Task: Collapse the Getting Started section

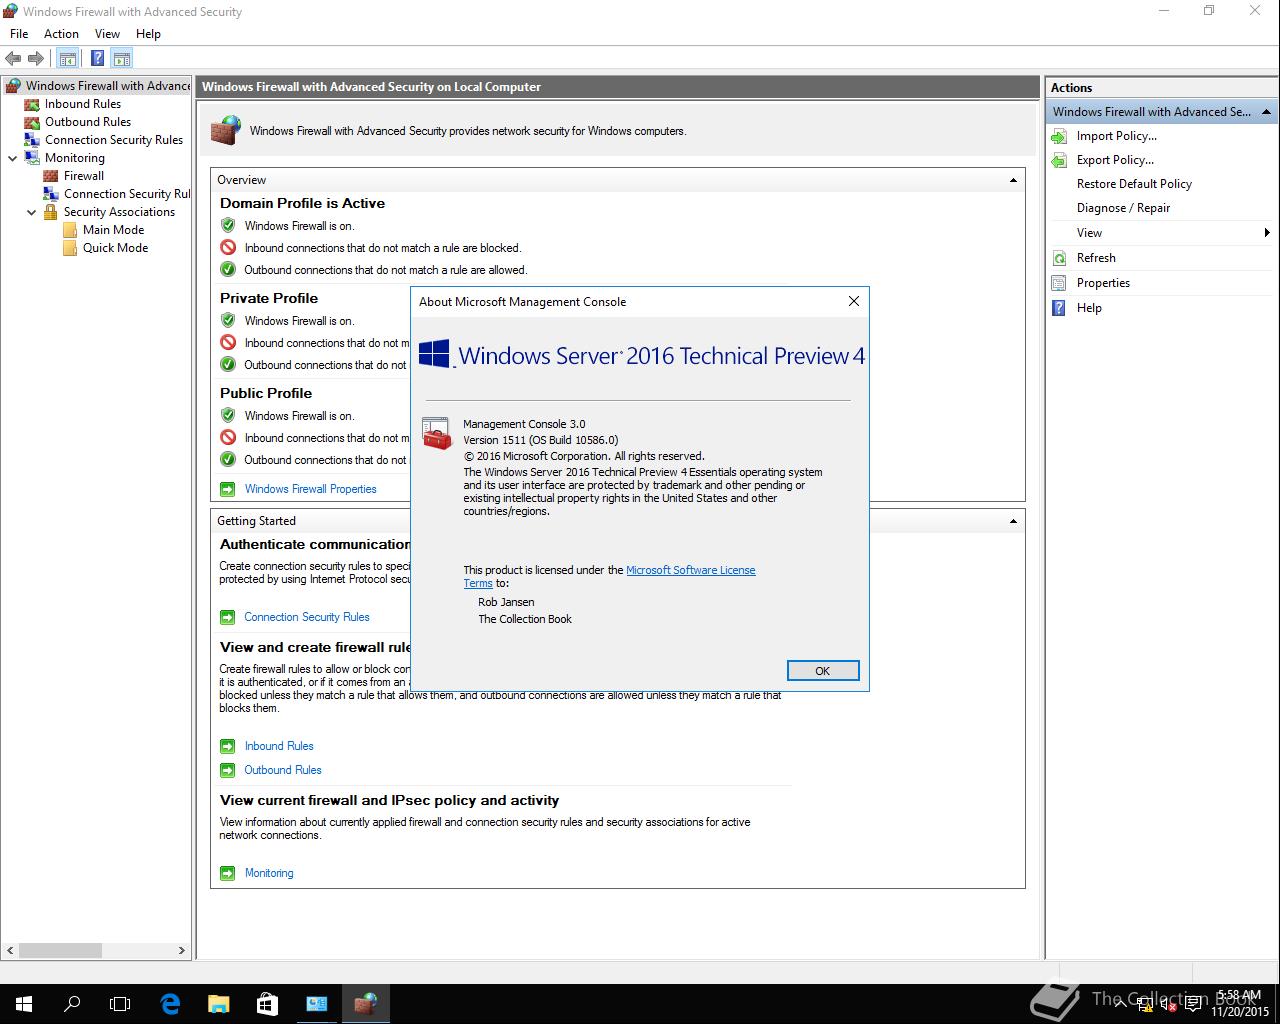Action: click(x=1013, y=521)
